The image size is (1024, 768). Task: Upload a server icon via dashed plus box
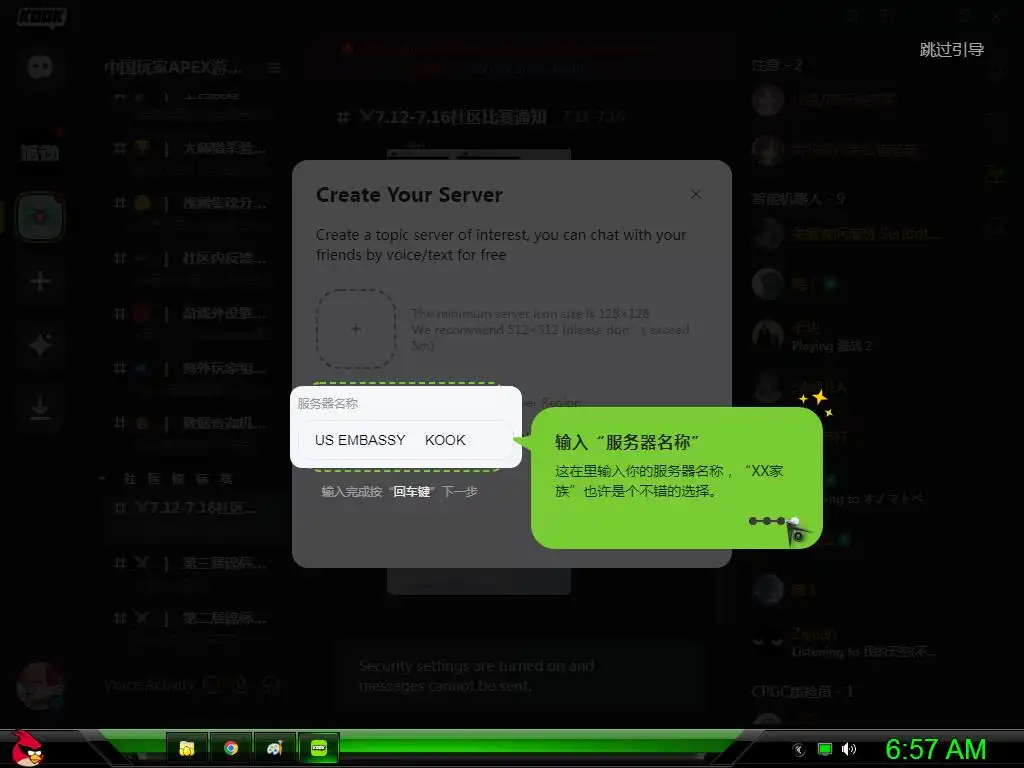pos(356,329)
